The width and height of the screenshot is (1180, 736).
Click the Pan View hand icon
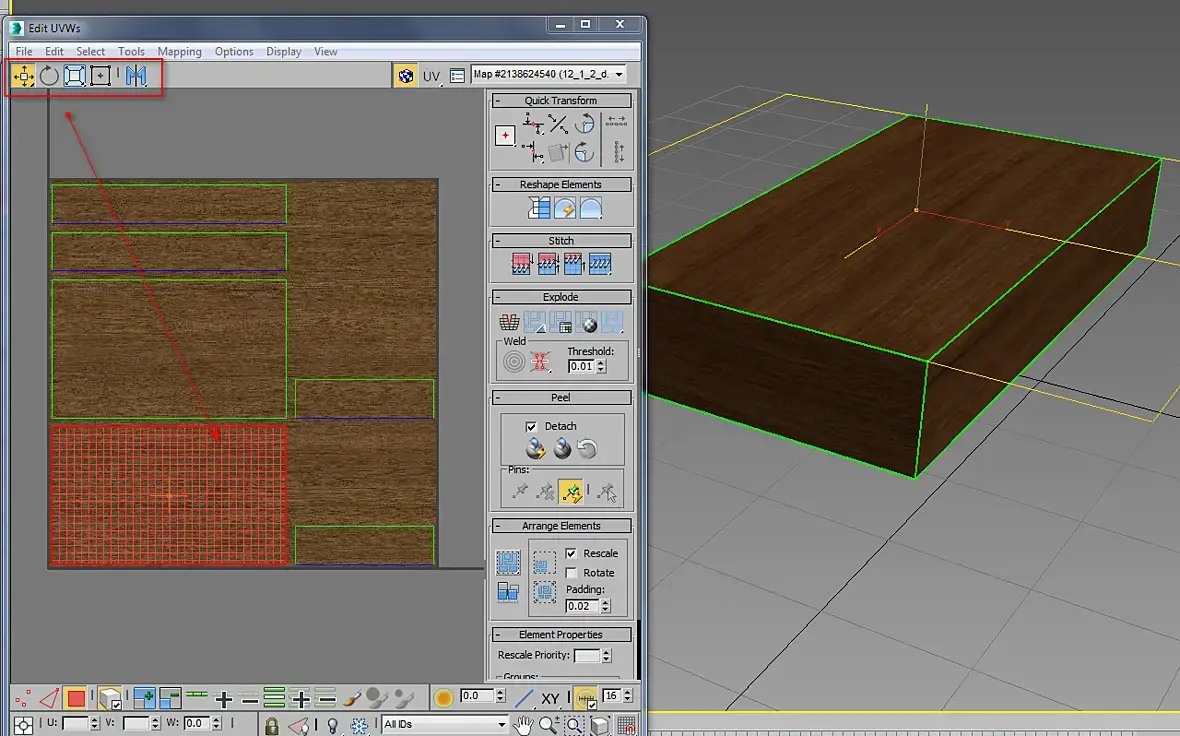523,725
